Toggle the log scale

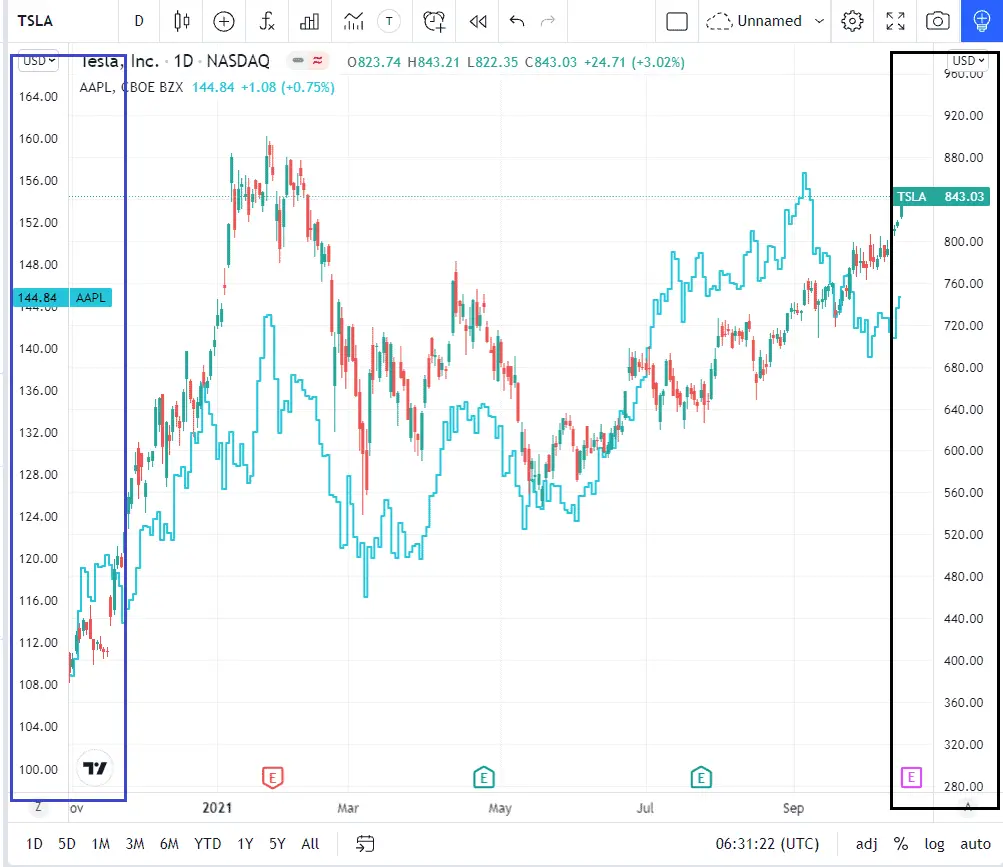pos(935,844)
